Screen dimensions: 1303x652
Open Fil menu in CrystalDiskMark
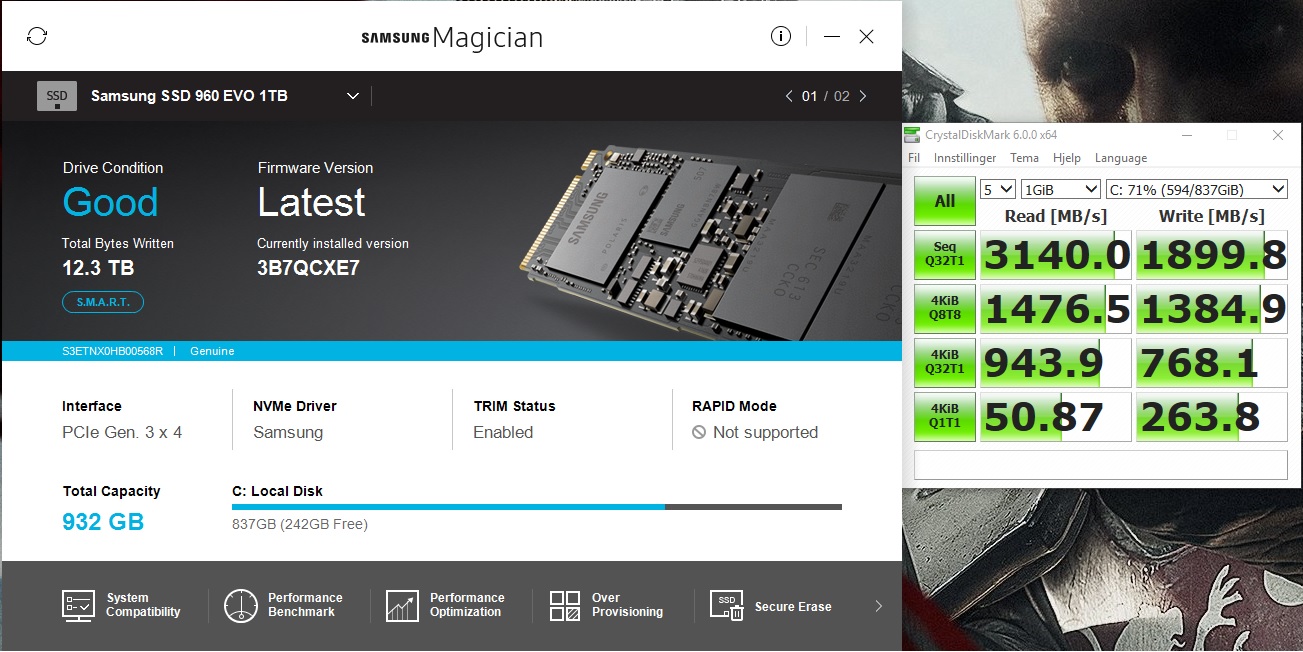(914, 158)
